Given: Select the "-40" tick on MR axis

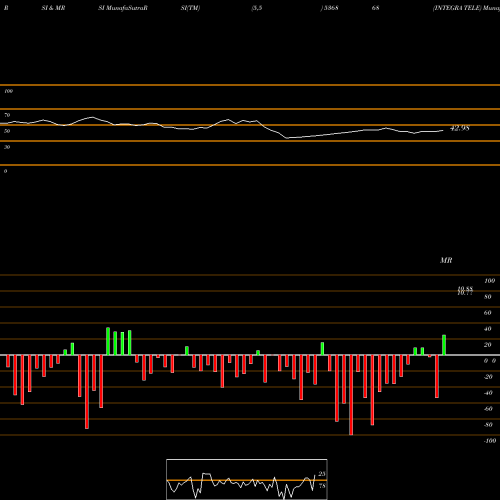Looking at the screenshot, I should pos(488,393).
